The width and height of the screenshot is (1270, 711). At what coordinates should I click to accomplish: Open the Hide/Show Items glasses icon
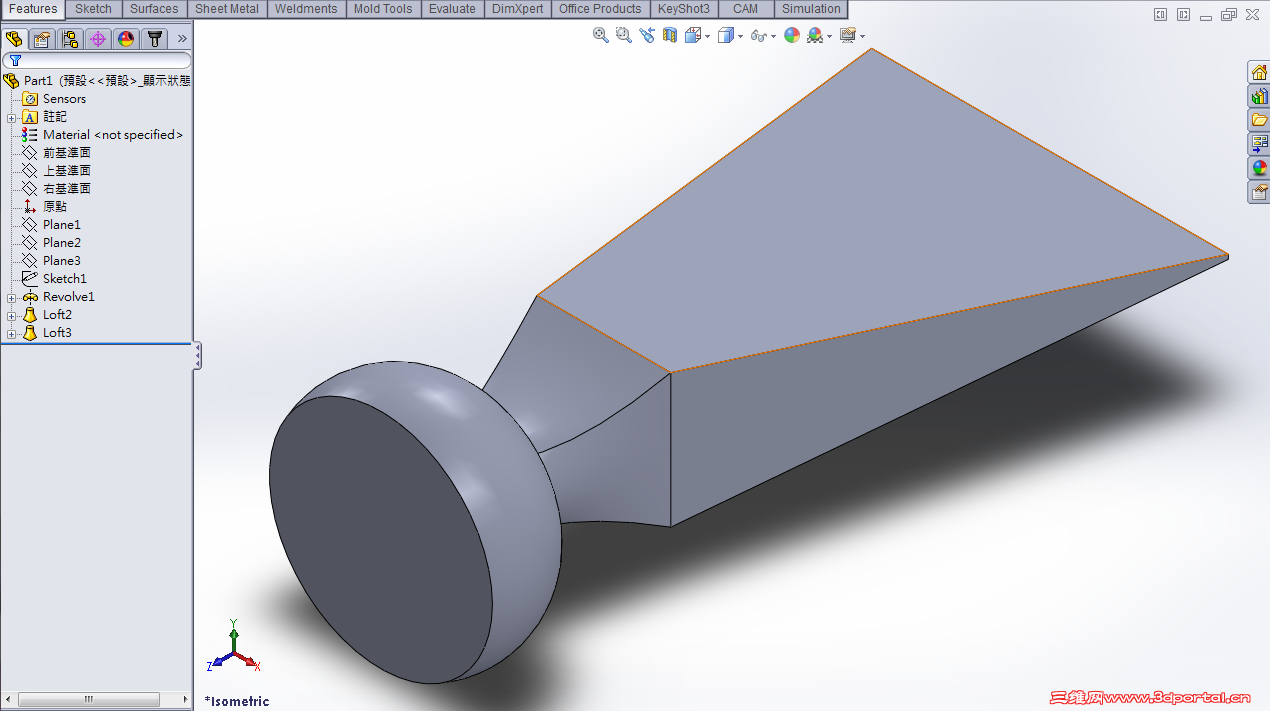pos(759,36)
